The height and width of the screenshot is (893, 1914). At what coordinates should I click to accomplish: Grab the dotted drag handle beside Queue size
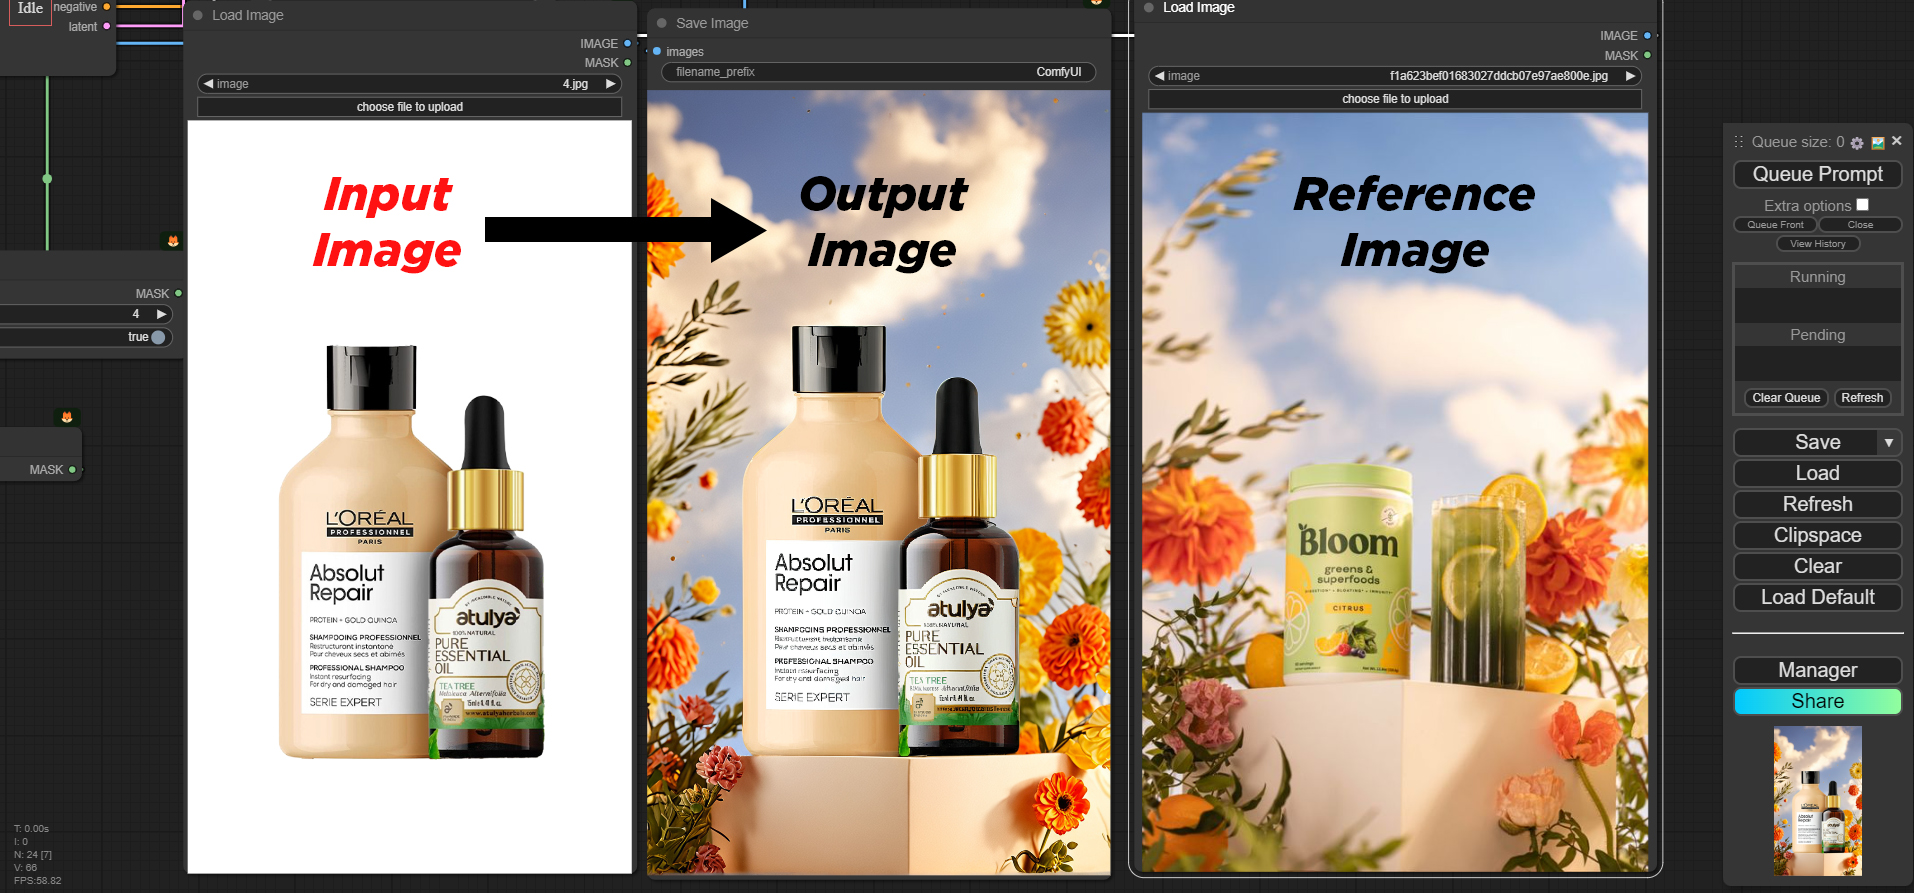click(x=1739, y=142)
